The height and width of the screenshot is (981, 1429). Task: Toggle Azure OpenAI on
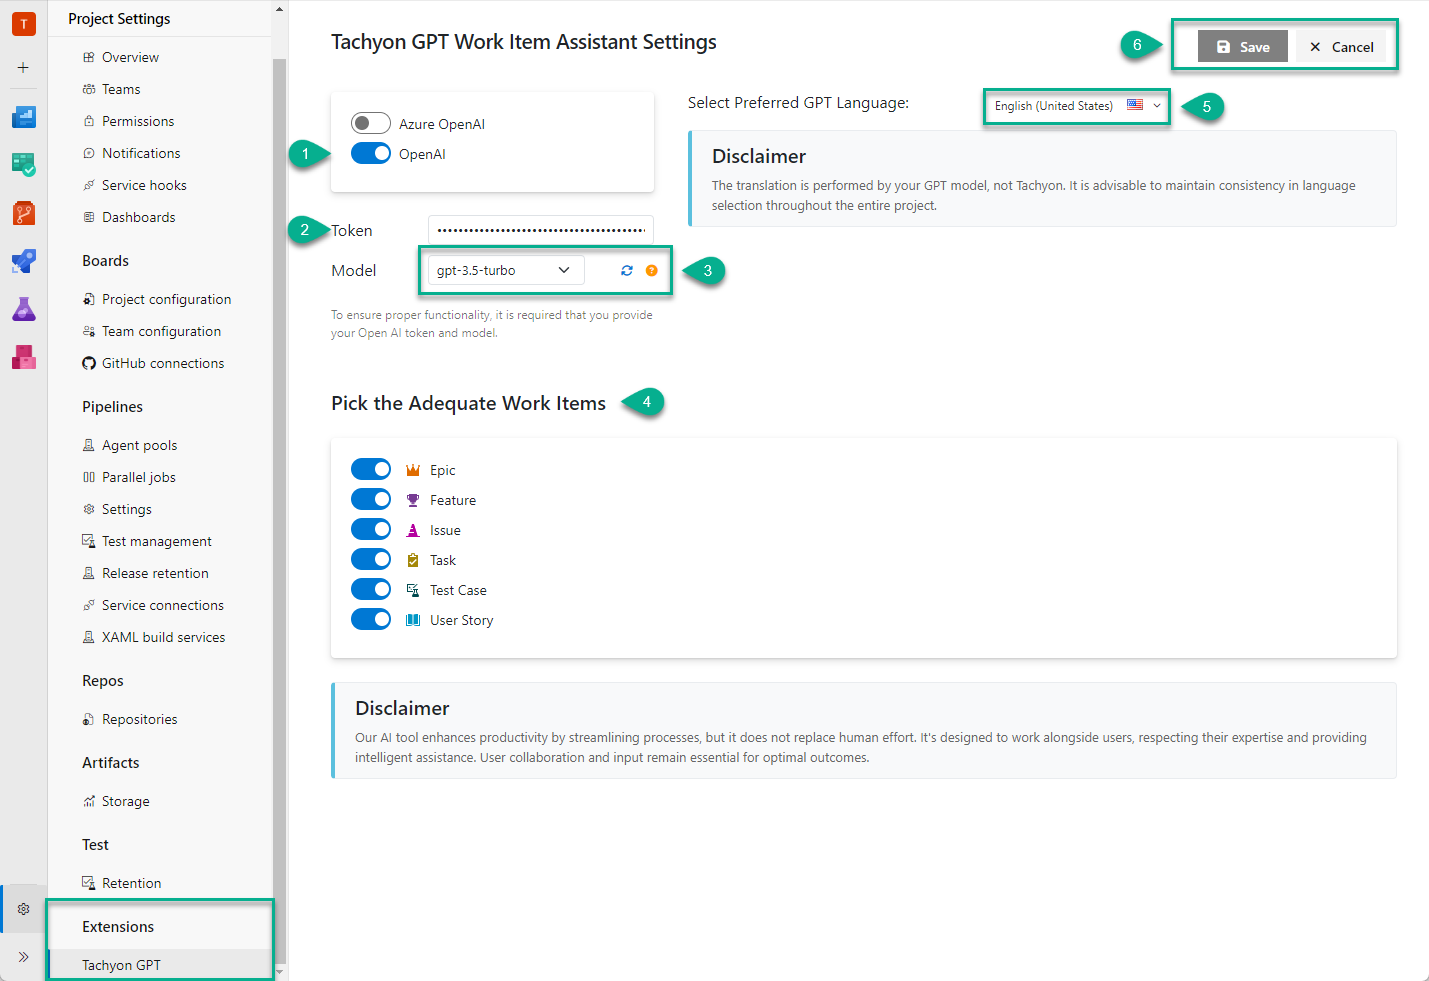coord(370,123)
